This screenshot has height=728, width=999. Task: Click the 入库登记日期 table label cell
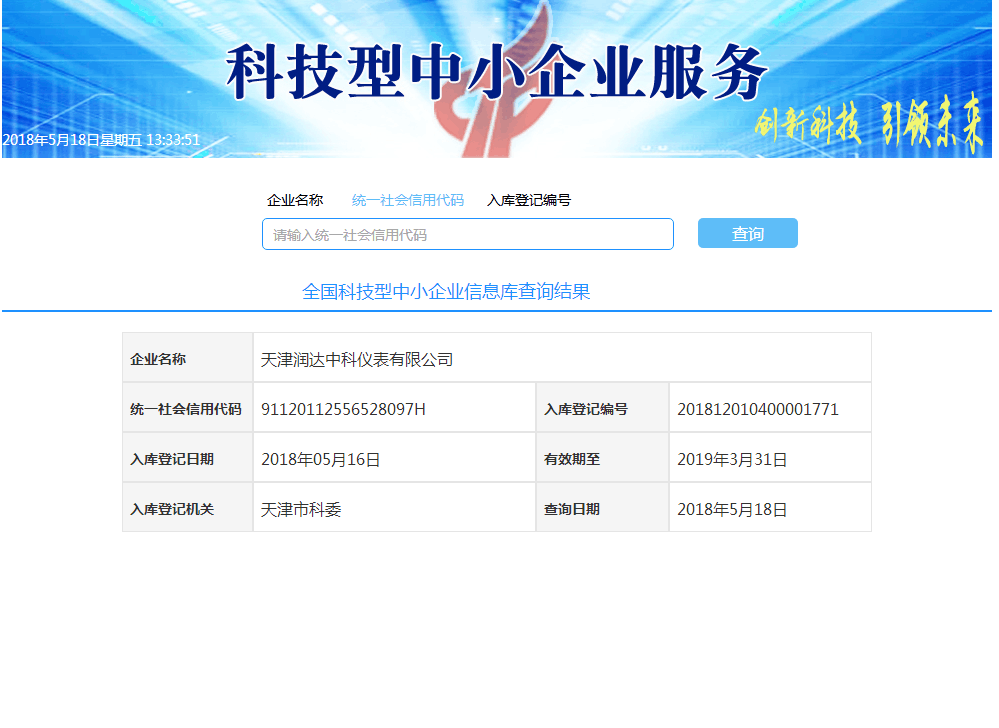coord(187,457)
